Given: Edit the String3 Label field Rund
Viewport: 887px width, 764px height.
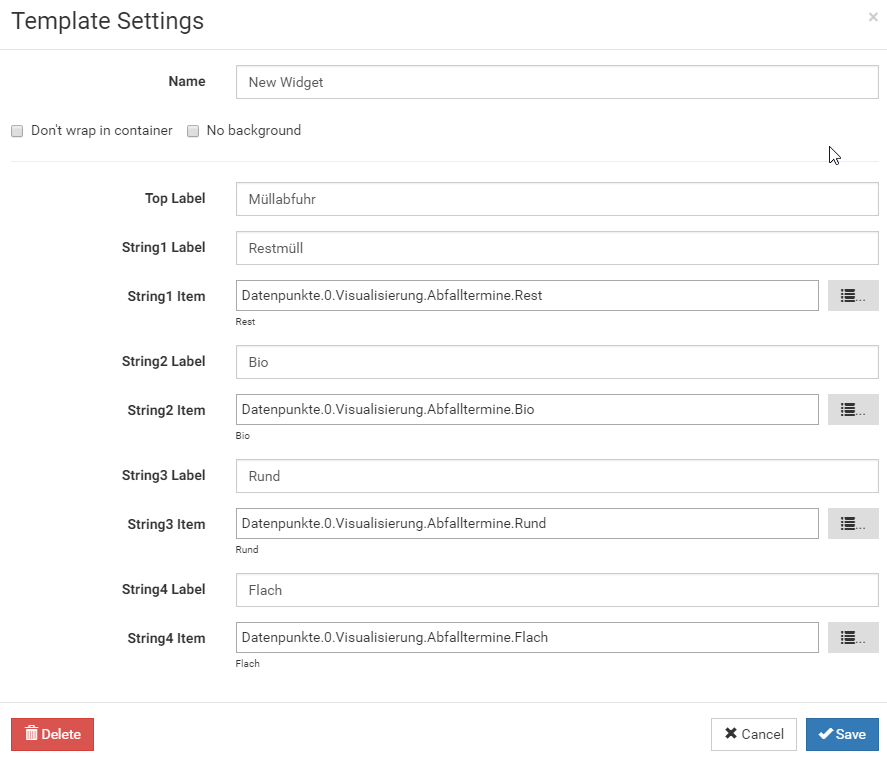Looking at the screenshot, I should 556,476.
